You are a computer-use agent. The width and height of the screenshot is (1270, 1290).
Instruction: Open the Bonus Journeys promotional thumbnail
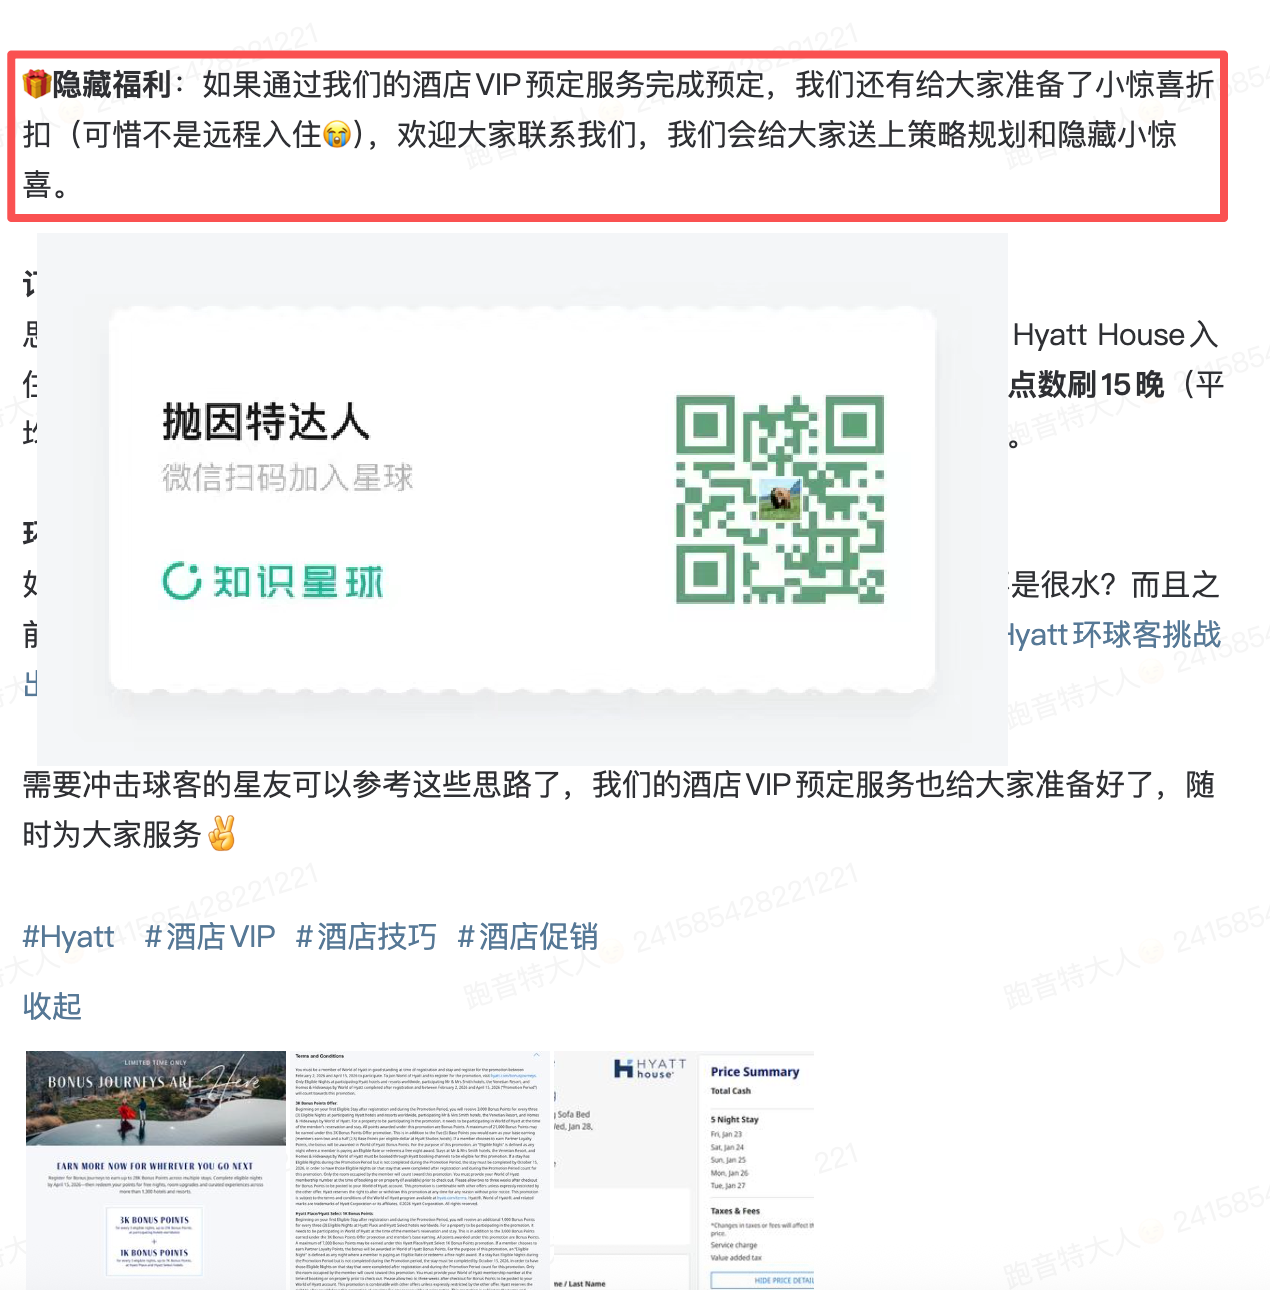pyautogui.click(x=156, y=1165)
